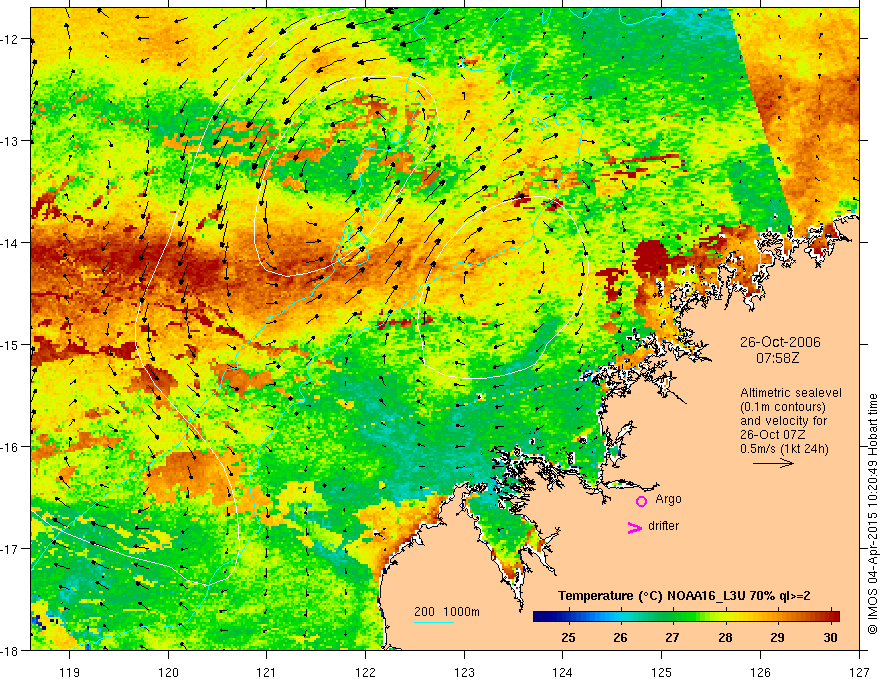Click the longitude axis label '126'
This screenshot has width=880, height=680.
coord(760,672)
